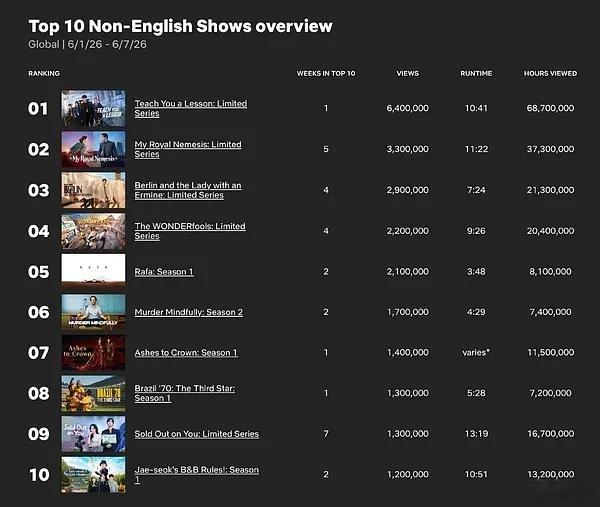This screenshot has width=600, height=507.
Task: Click The WONDERfools poster thumbnail
Action: pyautogui.click(x=93, y=231)
